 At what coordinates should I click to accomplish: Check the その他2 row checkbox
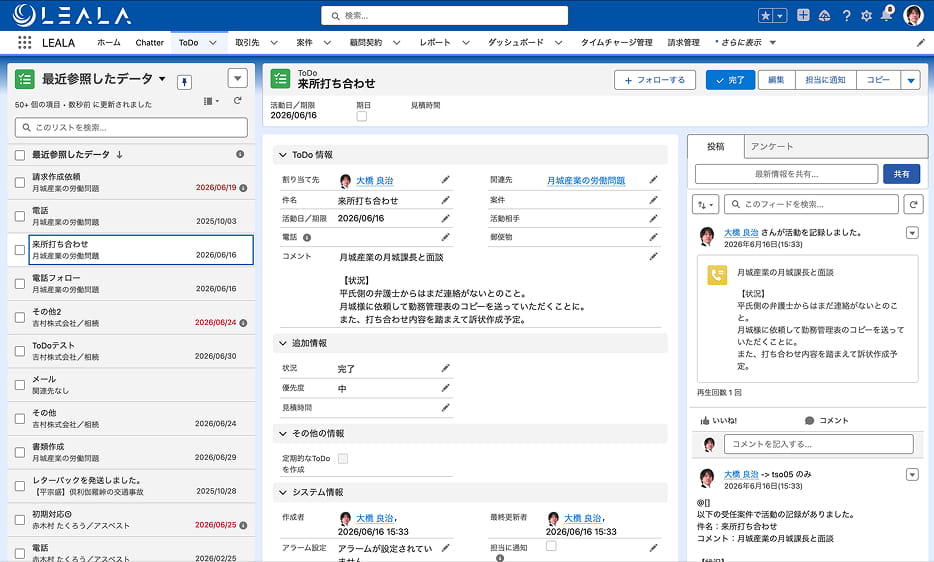click(20, 318)
